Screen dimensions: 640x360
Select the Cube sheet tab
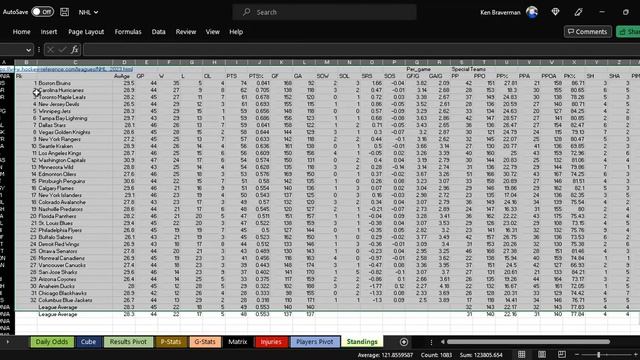pyautogui.click(x=88, y=342)
